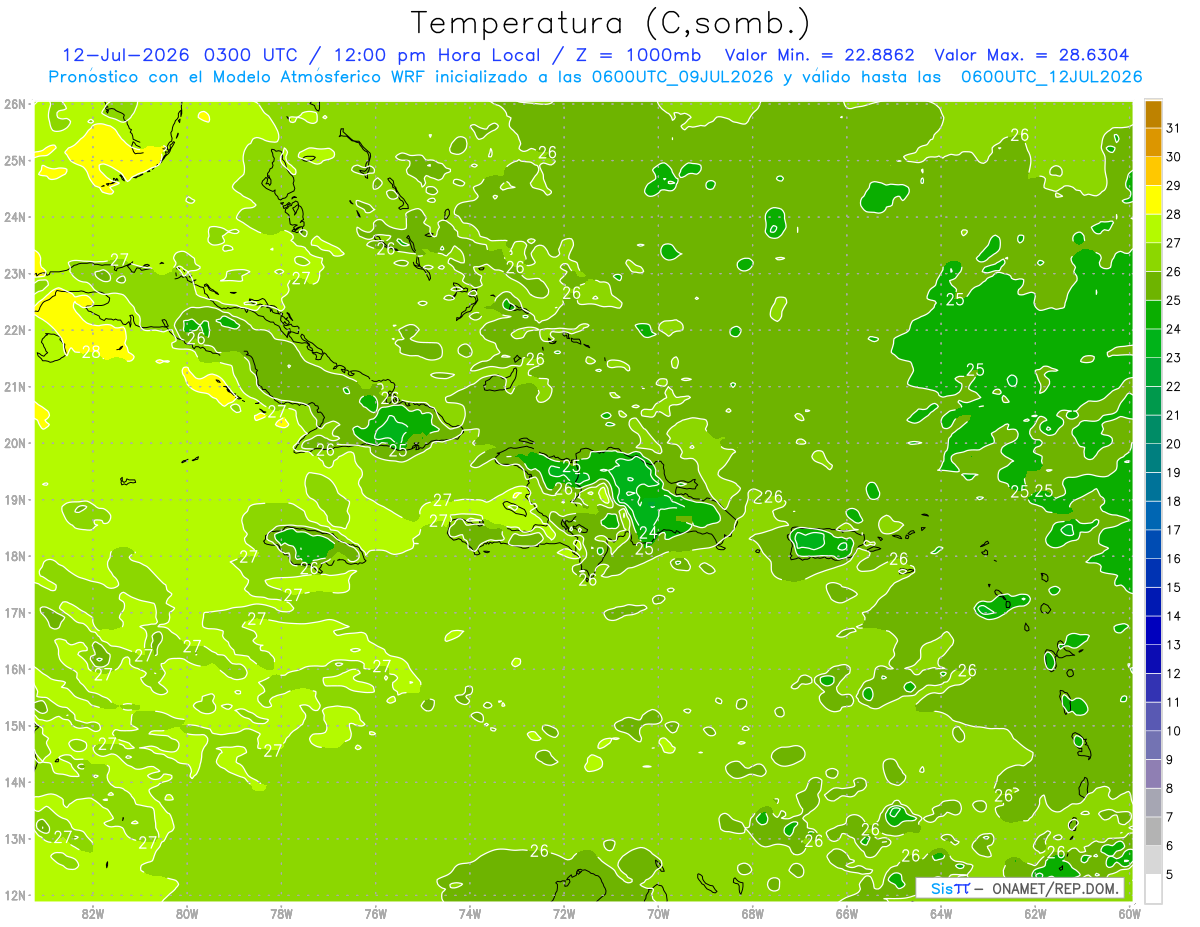Image resolution: width=1200 pixels, height=927 pixels.
Task: Select color bar swatch between 29 and 30
Action: pyautogui.click(x=1153, y=172)
